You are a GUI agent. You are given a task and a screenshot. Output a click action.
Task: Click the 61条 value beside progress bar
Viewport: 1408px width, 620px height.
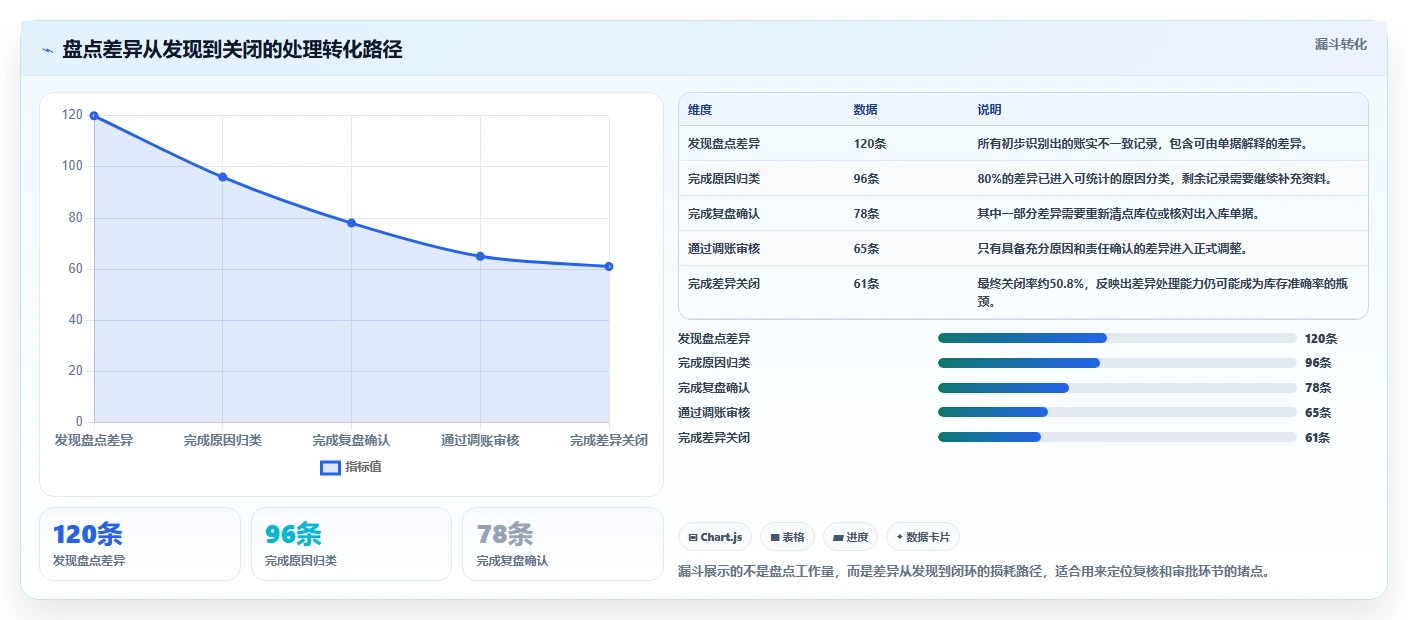click(x=1318, y=437)
